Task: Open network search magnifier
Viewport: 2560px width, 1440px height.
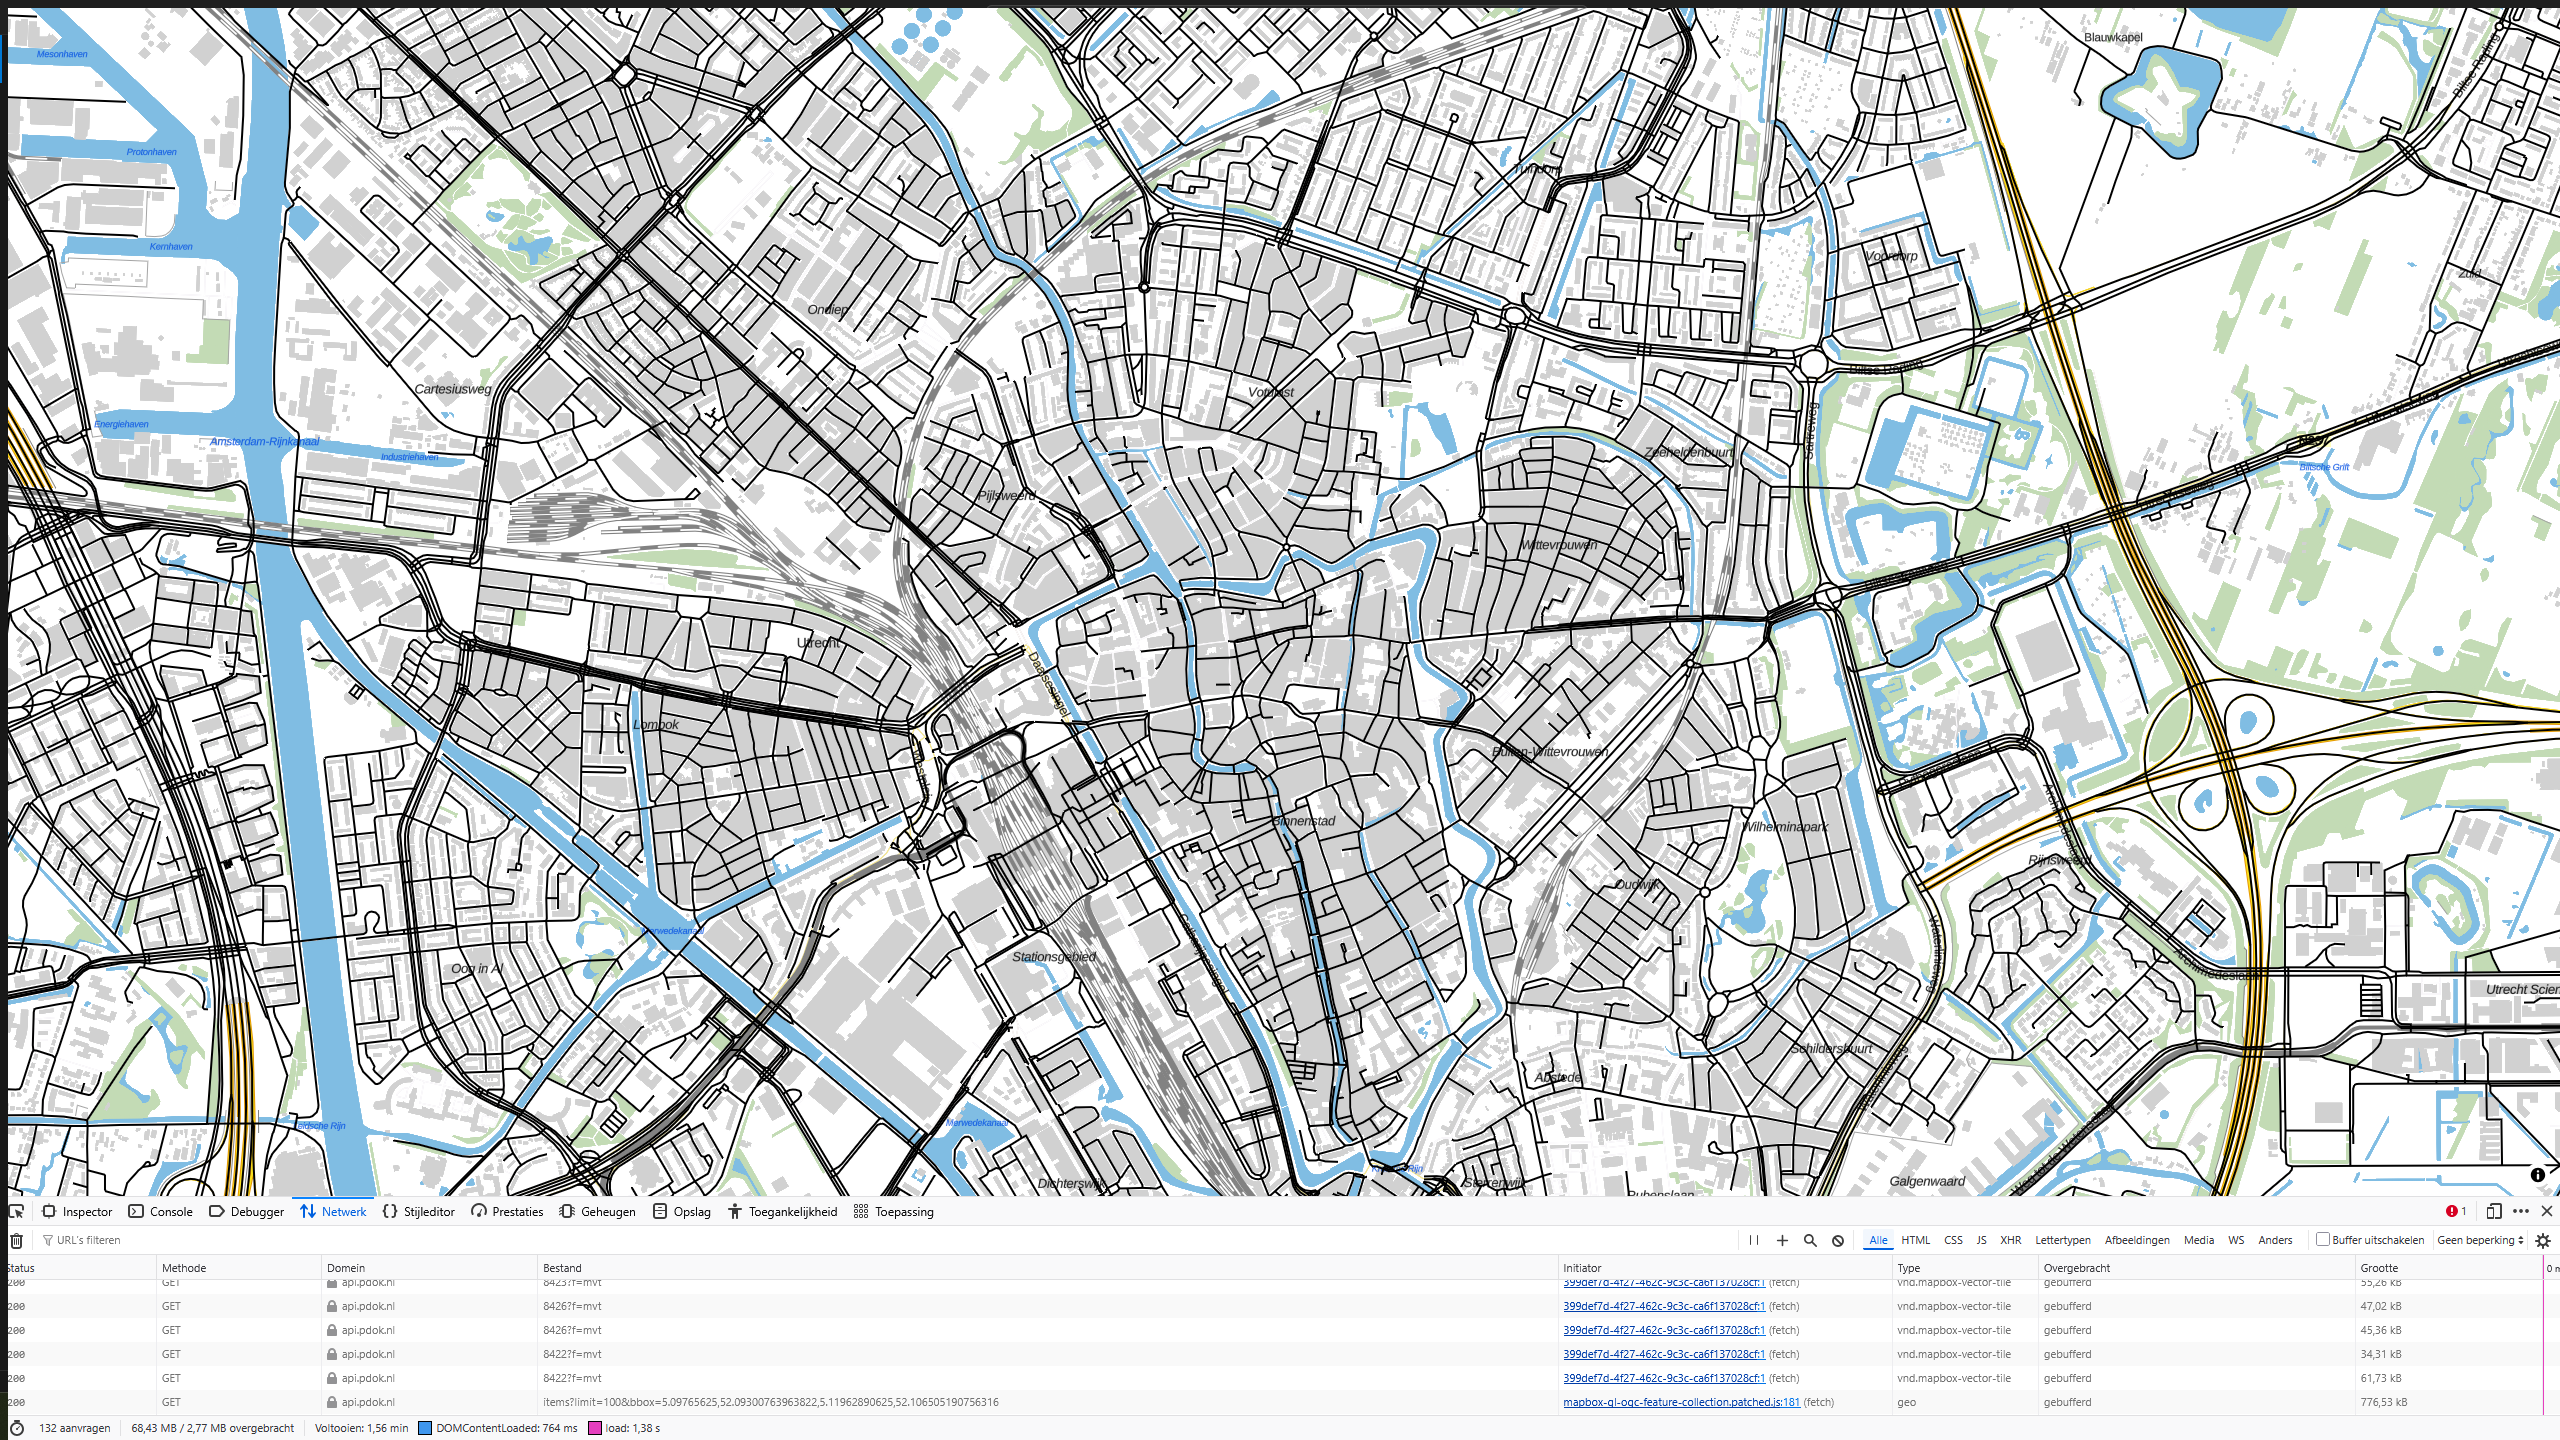Action: coord(1810,1240)
